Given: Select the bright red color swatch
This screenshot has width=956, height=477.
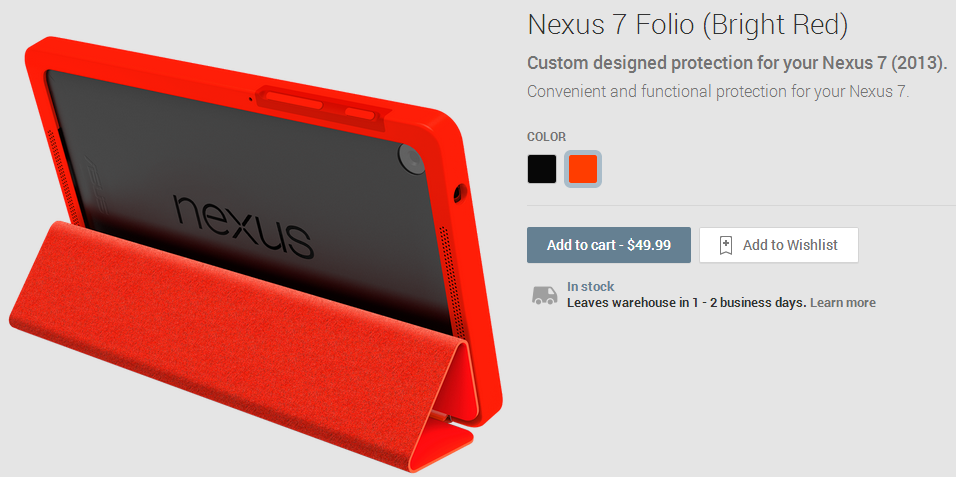Looking at the screenshot, I should [x=583, y=169].
